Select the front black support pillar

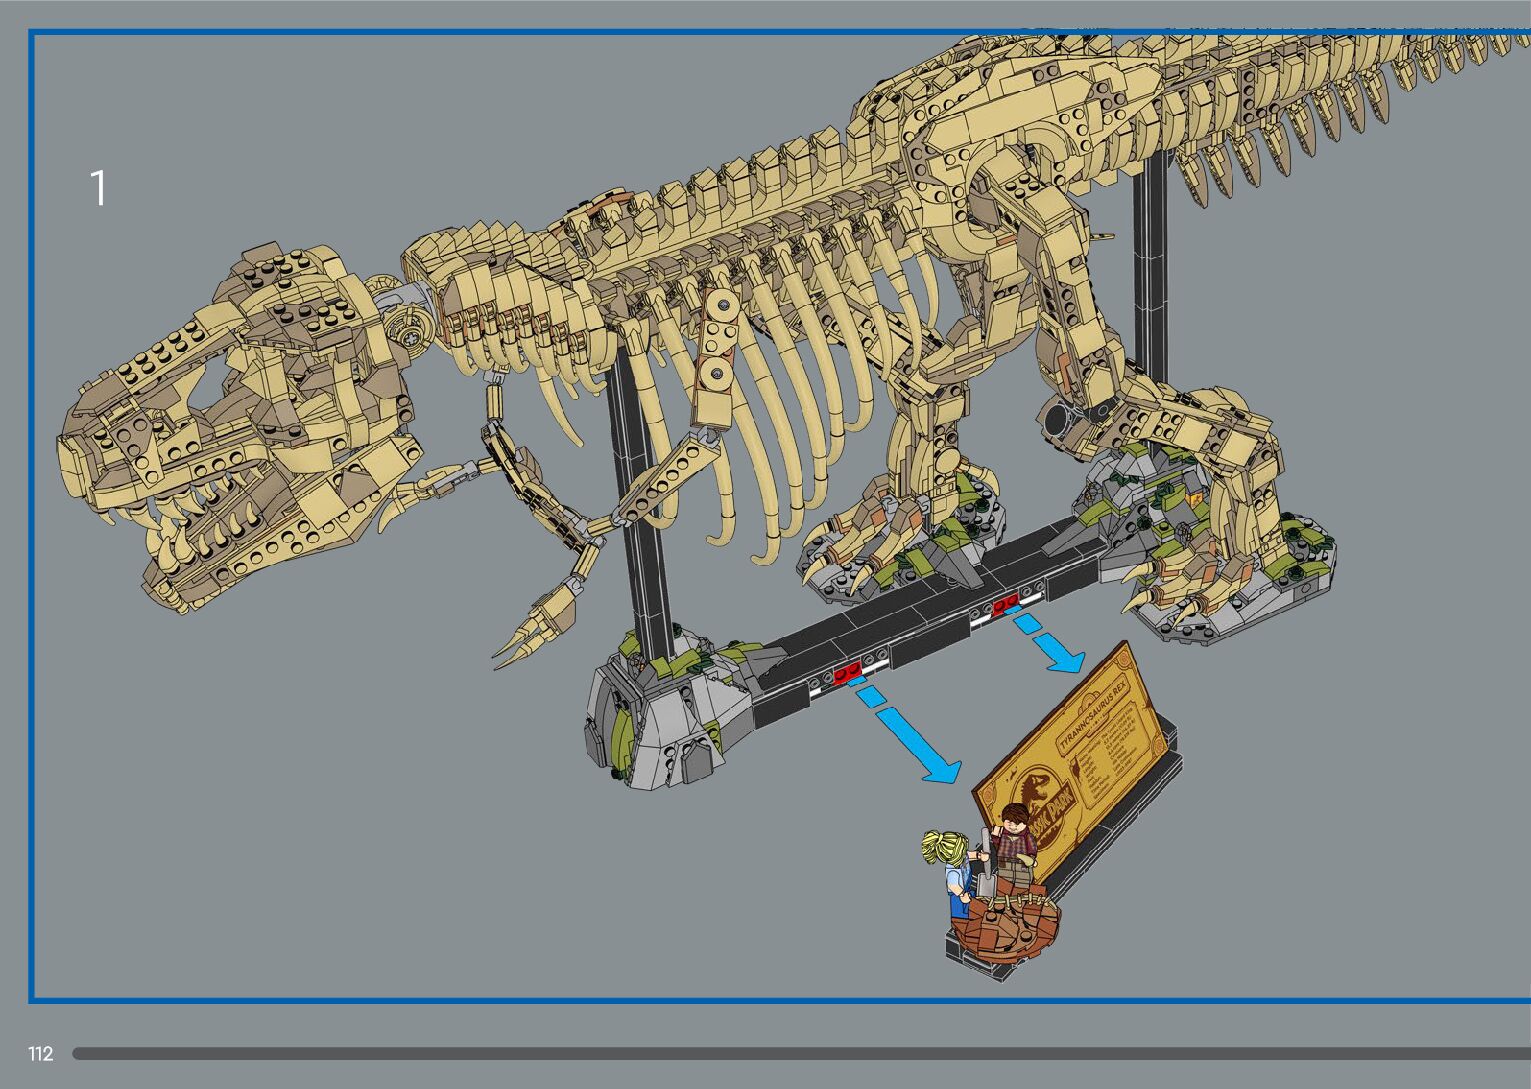(x=640, y=500)
